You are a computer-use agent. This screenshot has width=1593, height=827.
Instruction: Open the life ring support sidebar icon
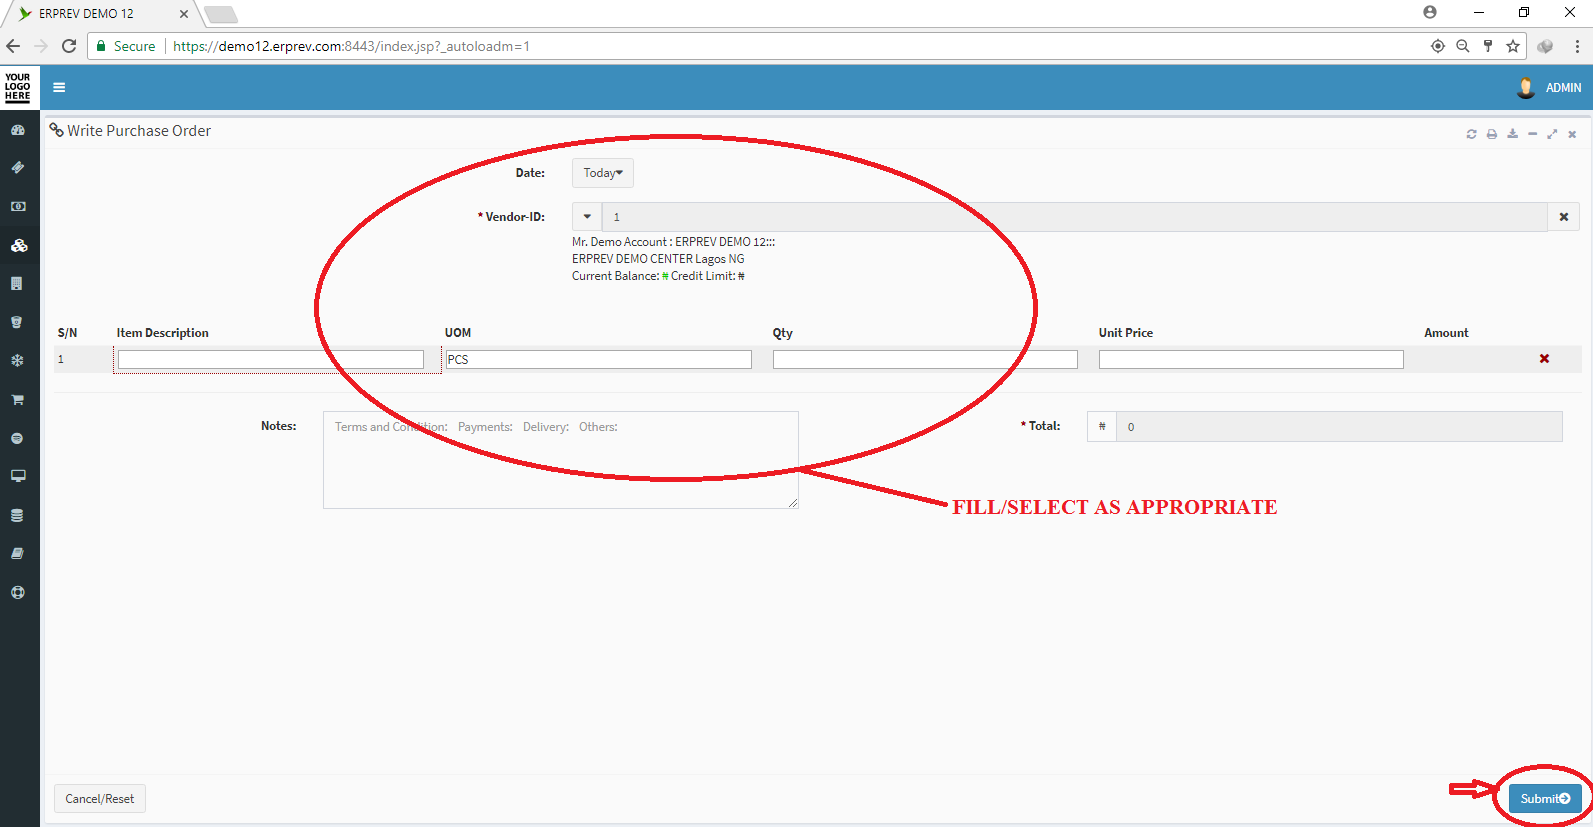[18, 592]
